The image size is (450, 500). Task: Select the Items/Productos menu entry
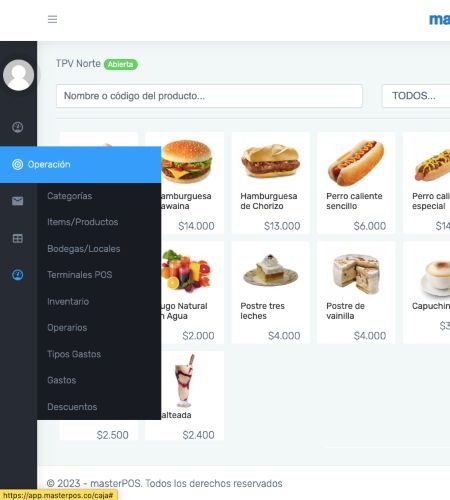(83, 222)
